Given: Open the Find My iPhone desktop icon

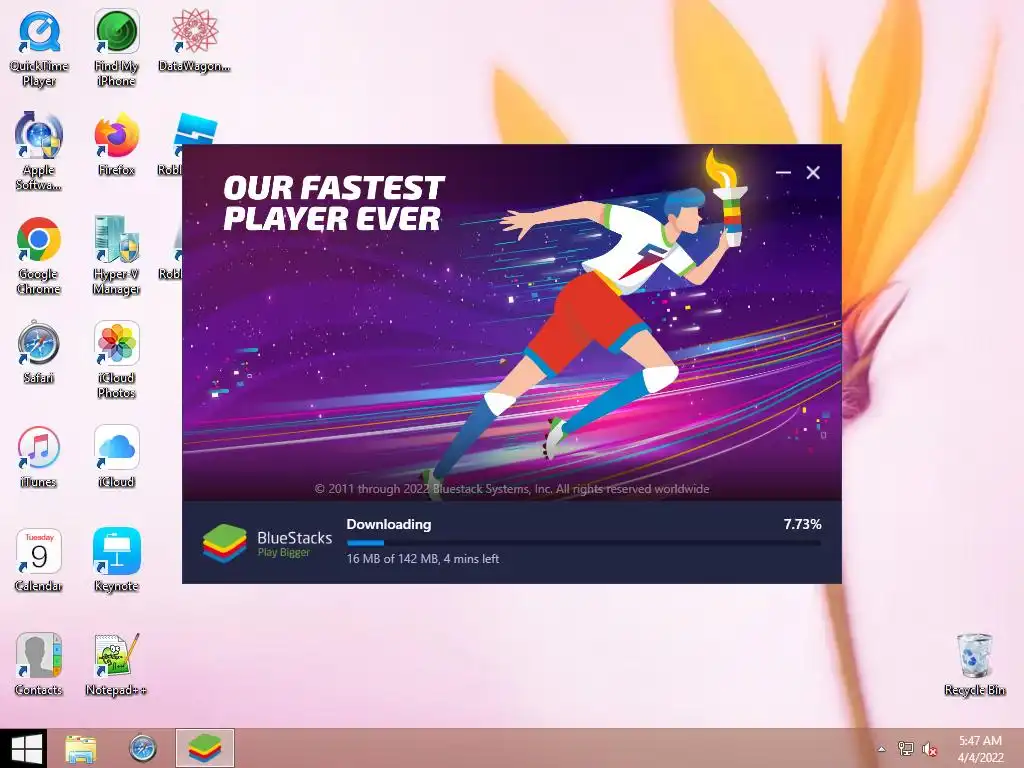Looking at the screenshot, I should click(116, 49).
